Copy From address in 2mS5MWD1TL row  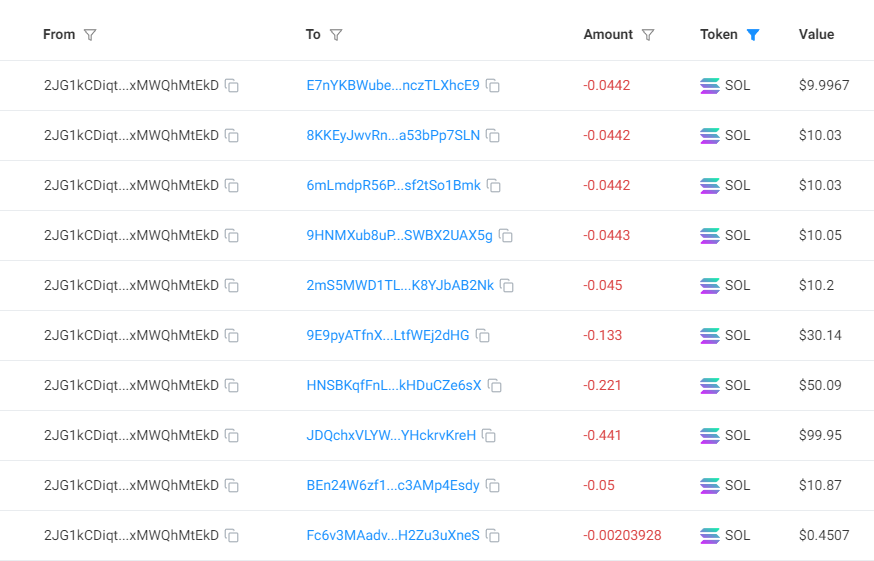pyautogui.click(x=232, y=286)
